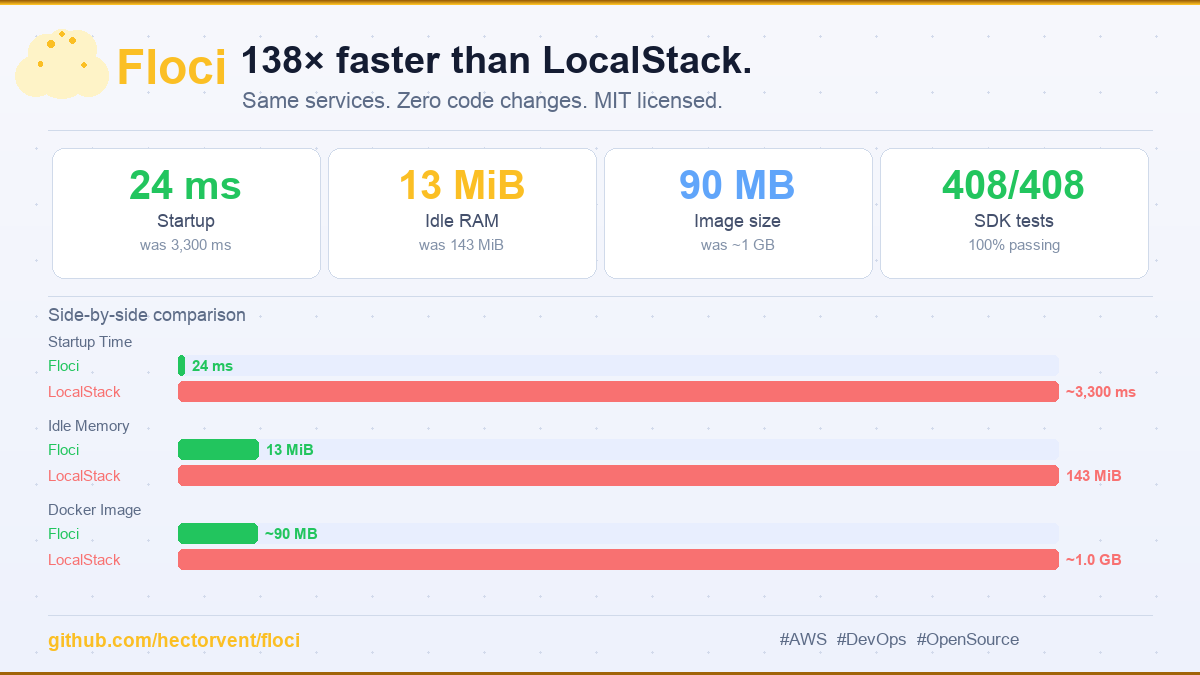Click the Floci cloud logo icon

pos(62,64)
